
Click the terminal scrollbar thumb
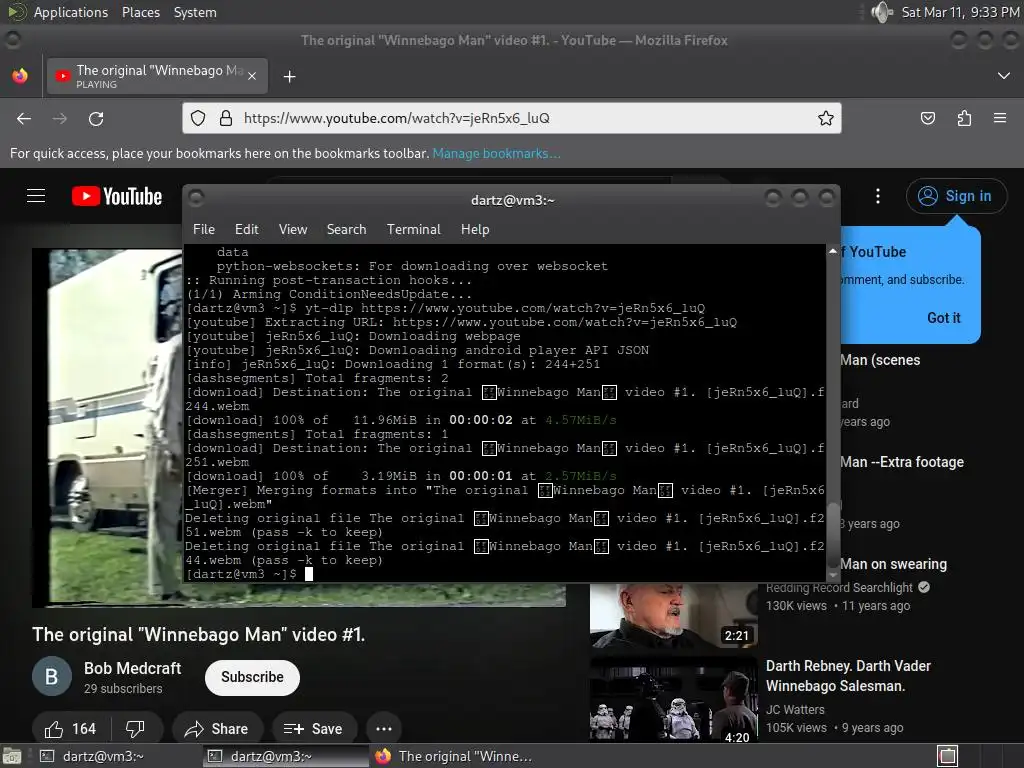coord(833,536)
